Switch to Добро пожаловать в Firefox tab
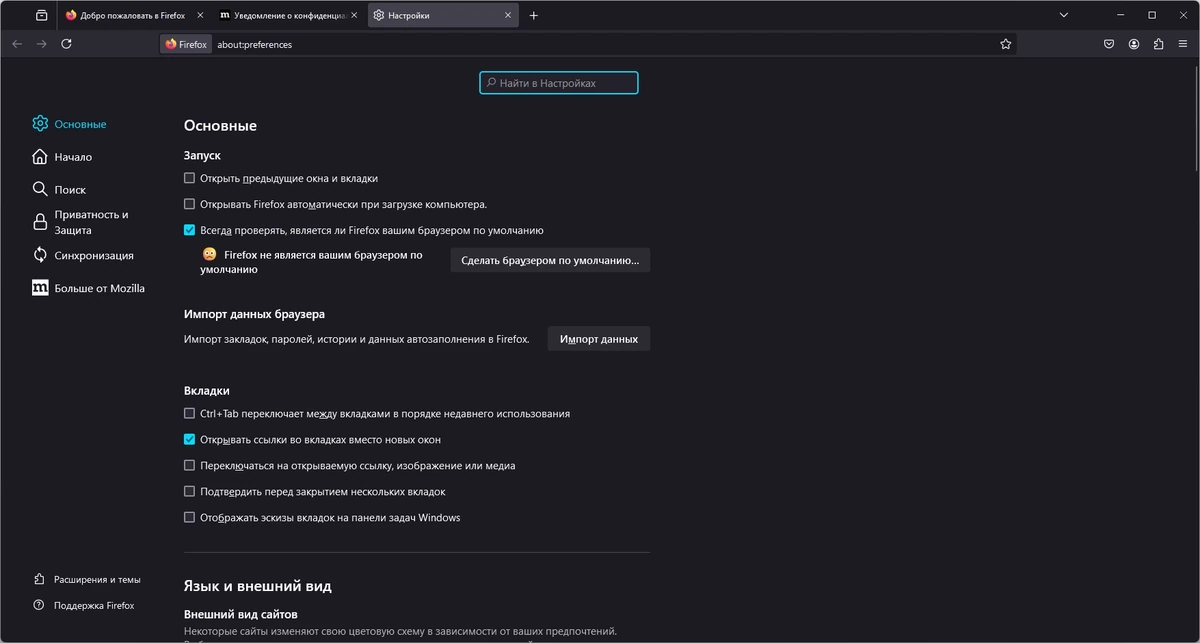Viewport: 1200px width, 643px height. coord(135,15)
